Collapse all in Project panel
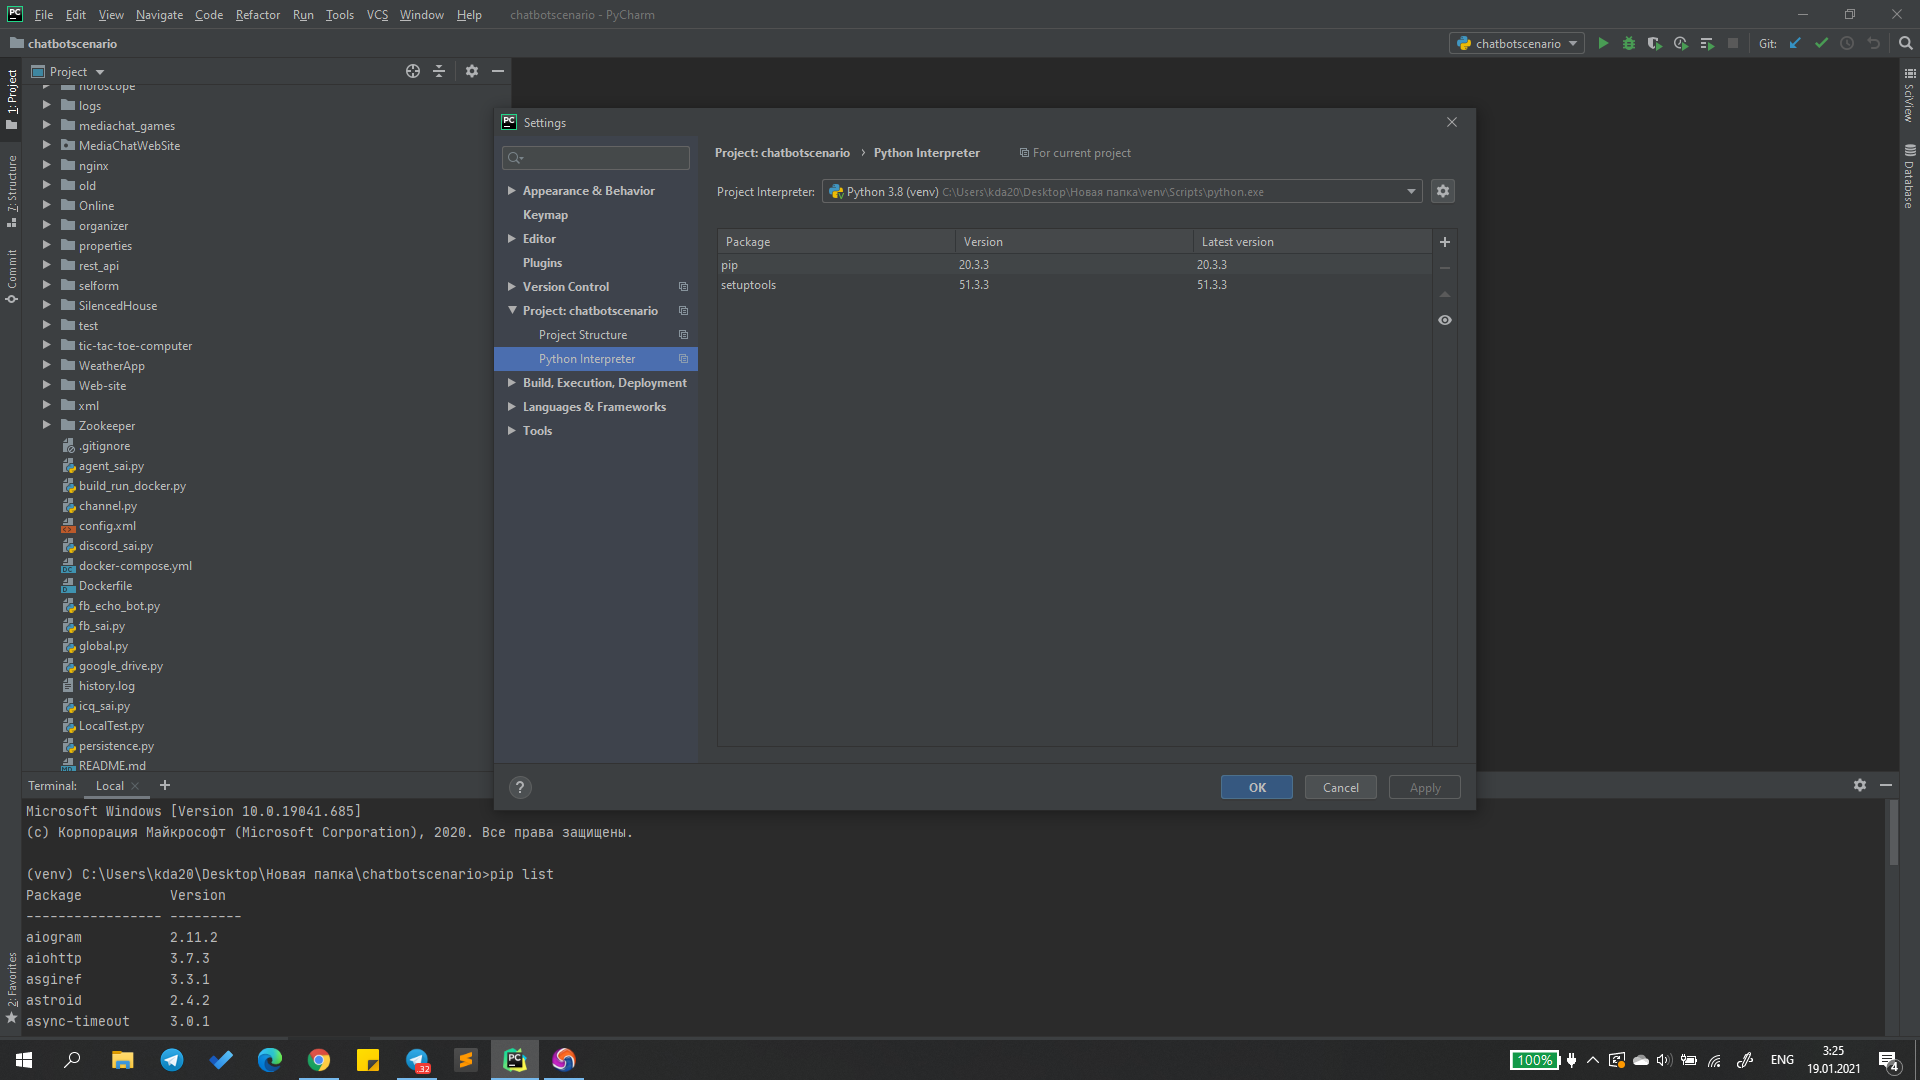The height and width of the screenshot is (1080, 1920). [439, 71]
